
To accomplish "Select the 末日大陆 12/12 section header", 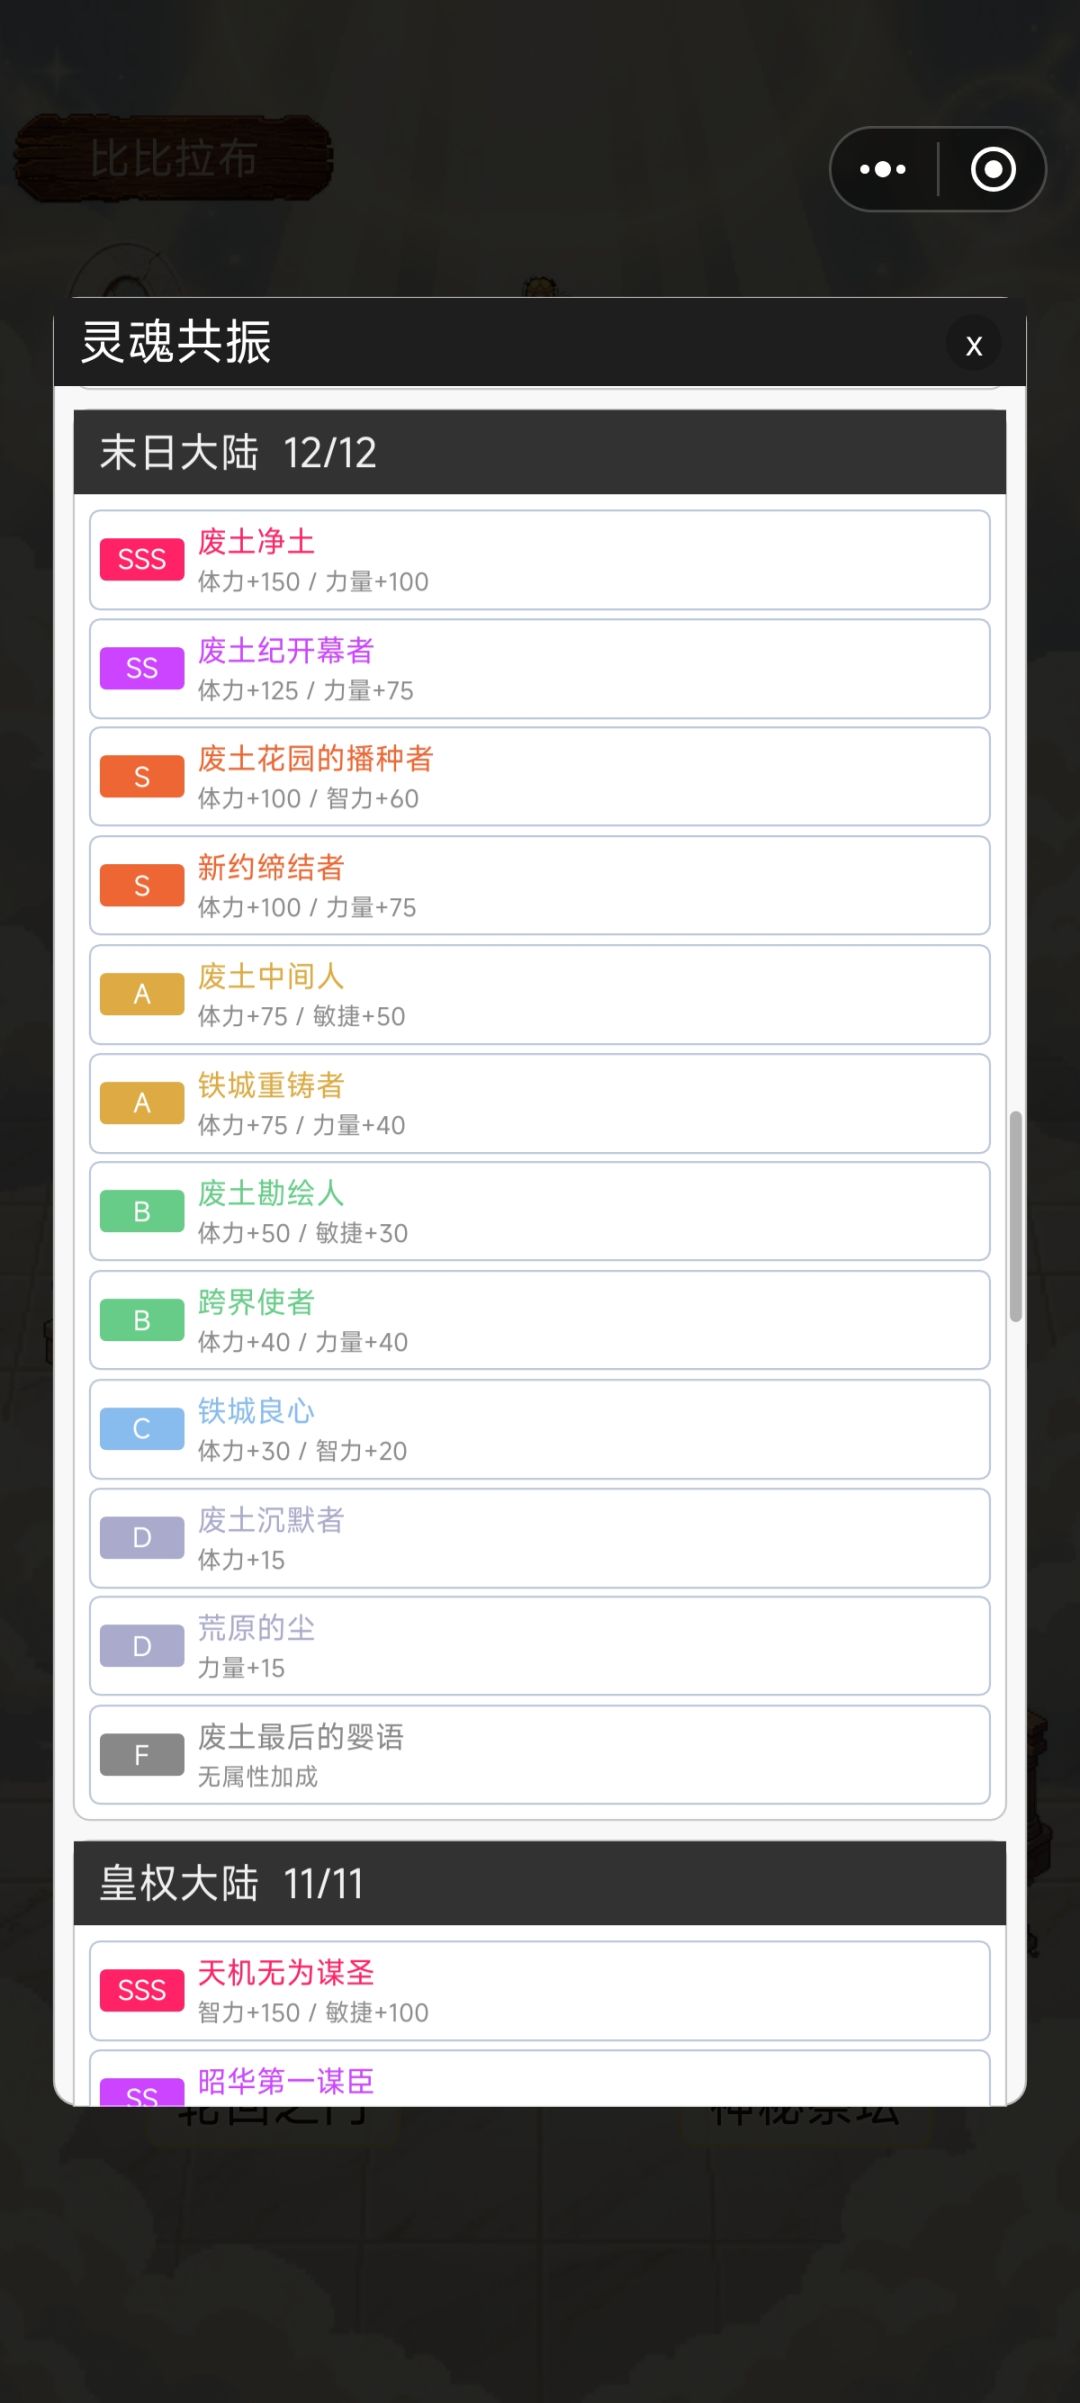I will coord(540,452).
